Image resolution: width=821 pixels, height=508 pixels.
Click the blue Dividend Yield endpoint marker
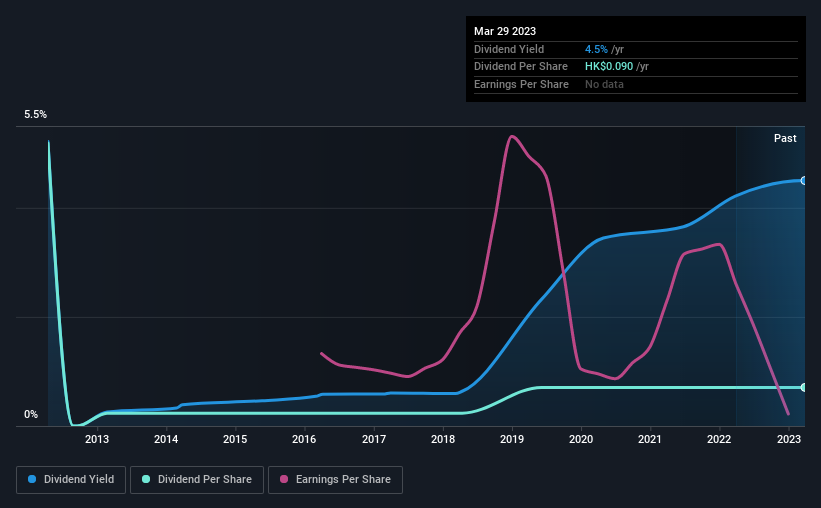804,181
